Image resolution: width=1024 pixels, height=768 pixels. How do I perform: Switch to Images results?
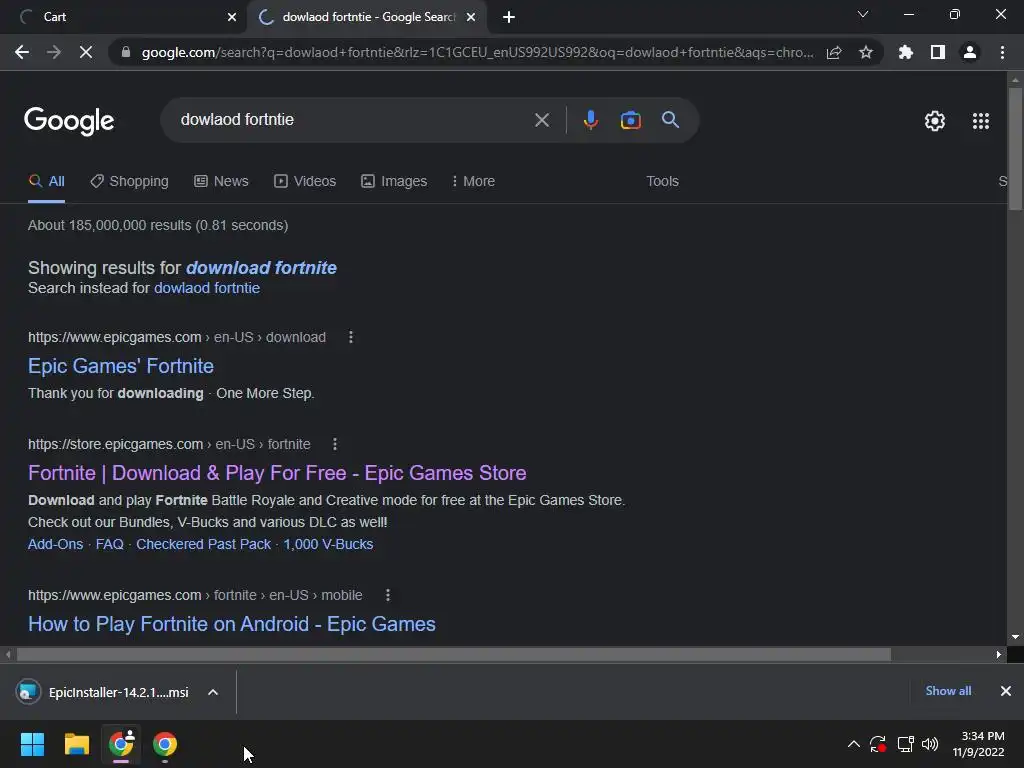point(394,181)
